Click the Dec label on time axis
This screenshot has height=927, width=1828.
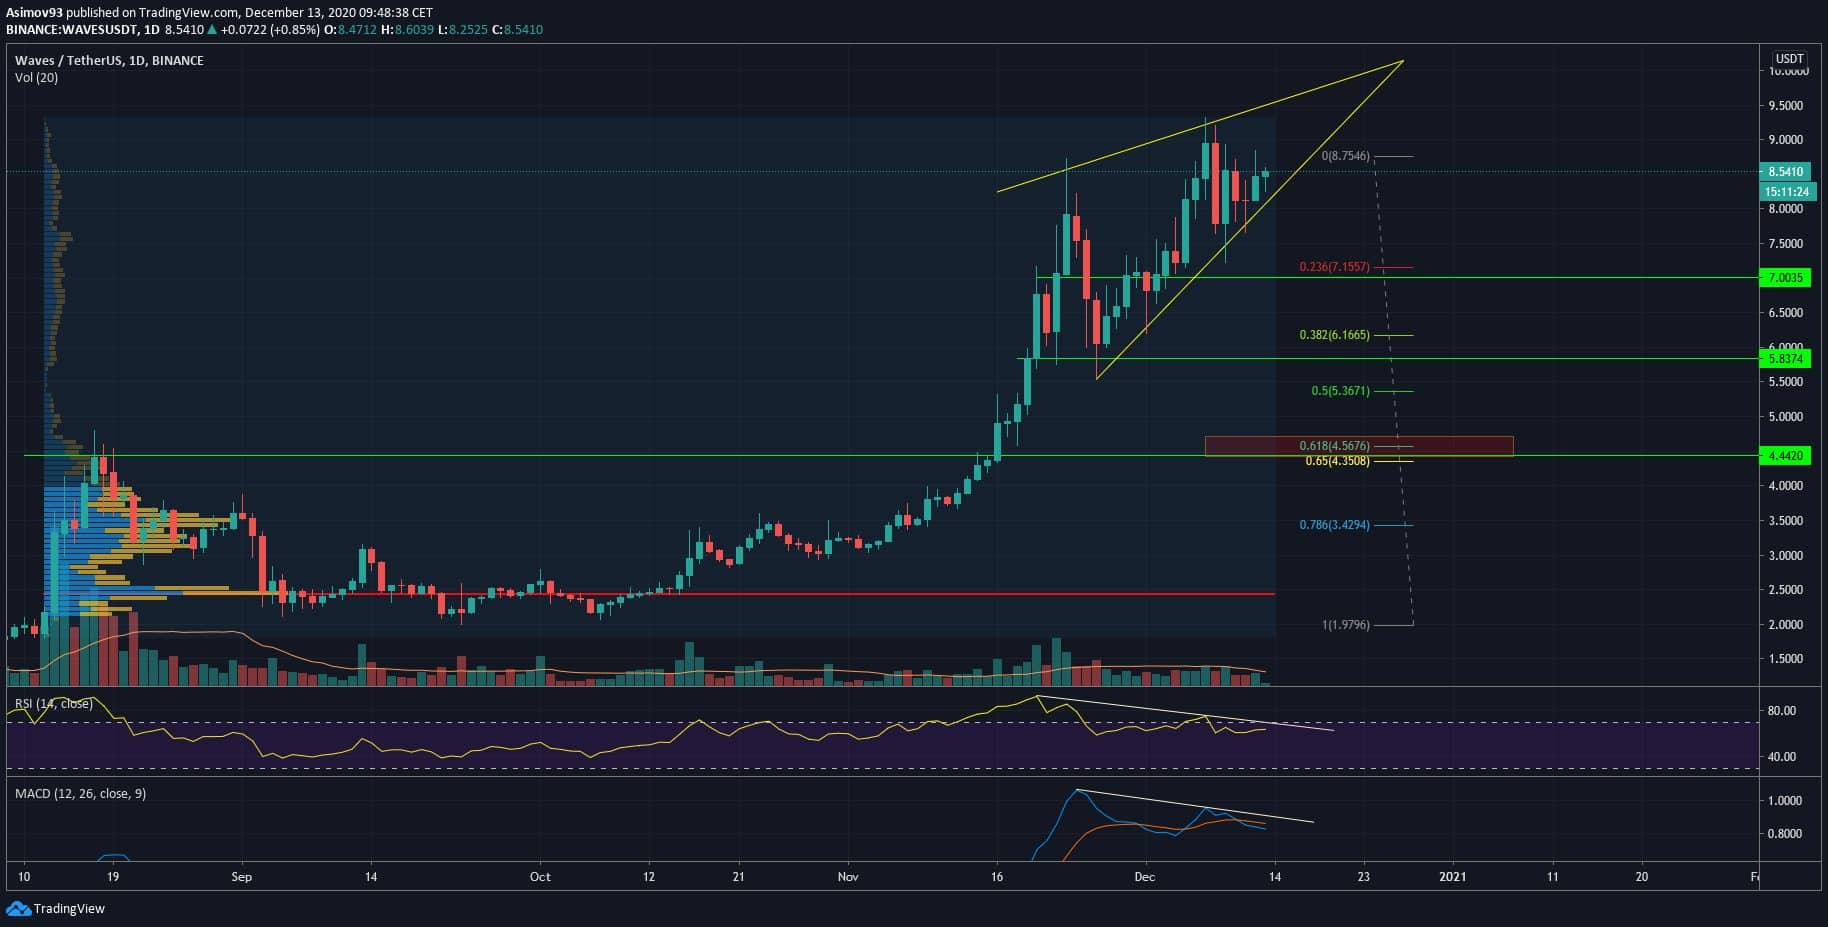point(1144,877)
